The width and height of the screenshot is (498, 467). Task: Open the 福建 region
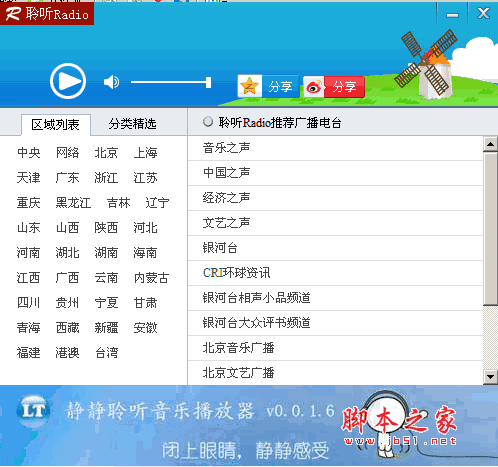click(29, 353)
